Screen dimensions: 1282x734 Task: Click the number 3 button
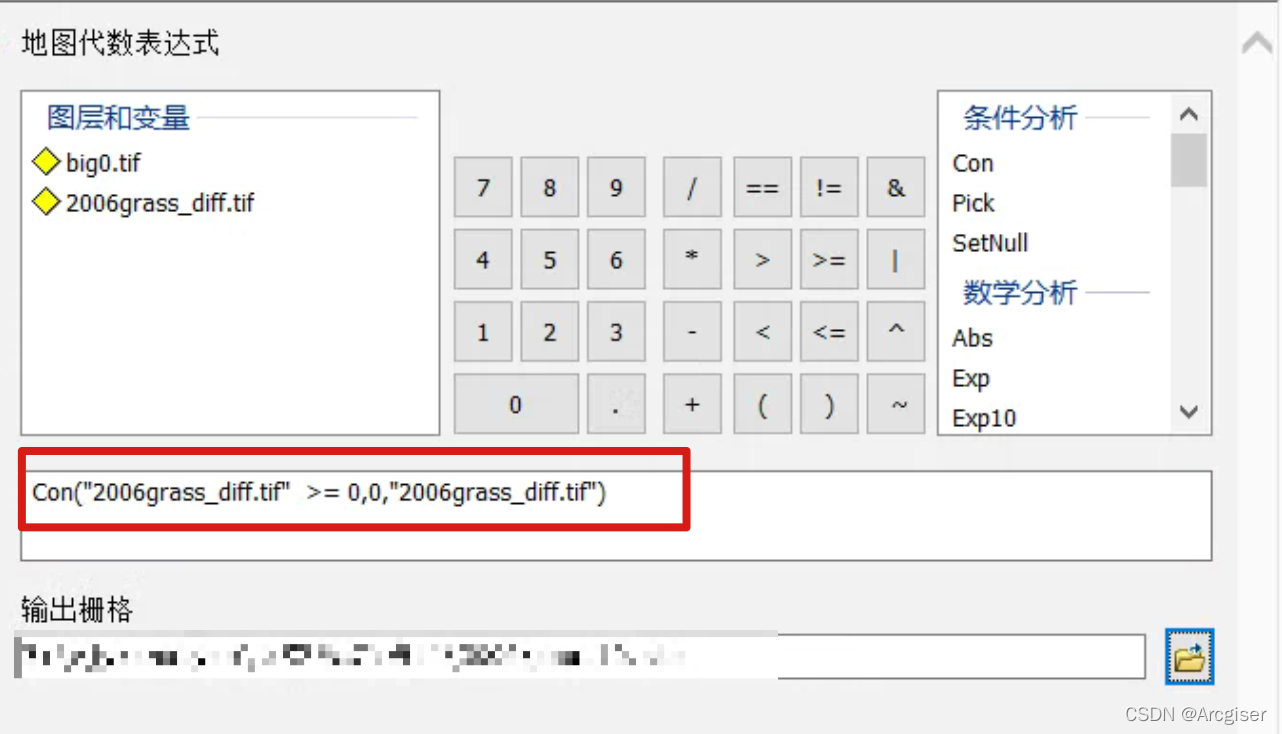[x=616, y=332]
